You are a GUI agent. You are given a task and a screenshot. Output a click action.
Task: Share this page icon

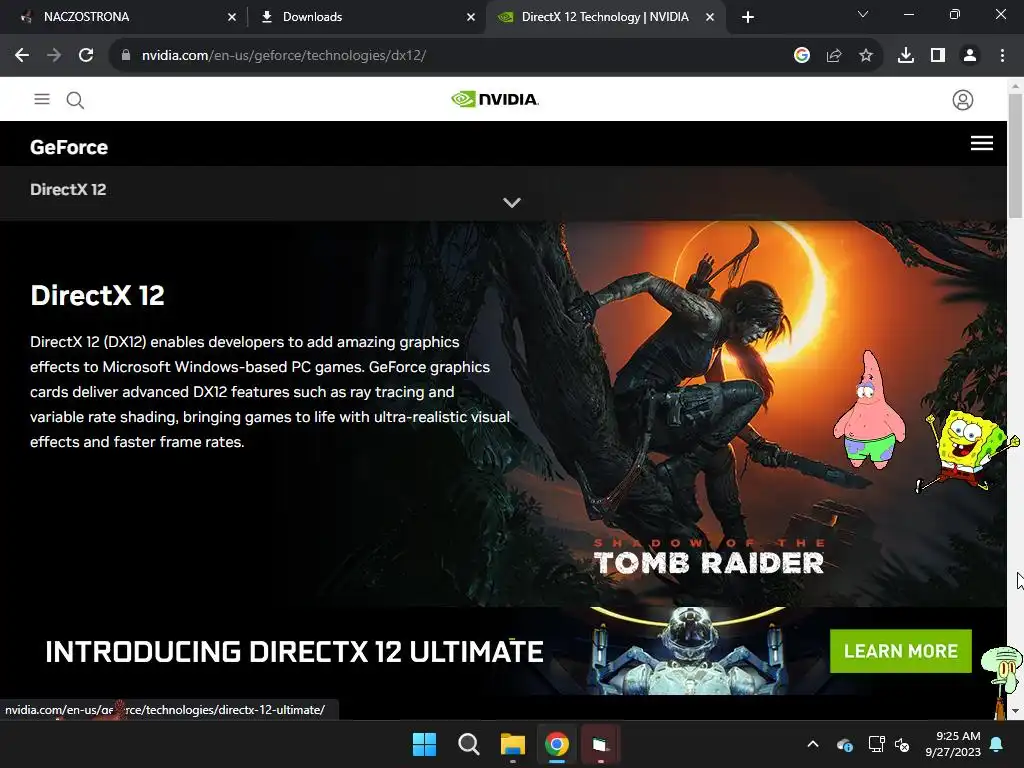[834, 56]
